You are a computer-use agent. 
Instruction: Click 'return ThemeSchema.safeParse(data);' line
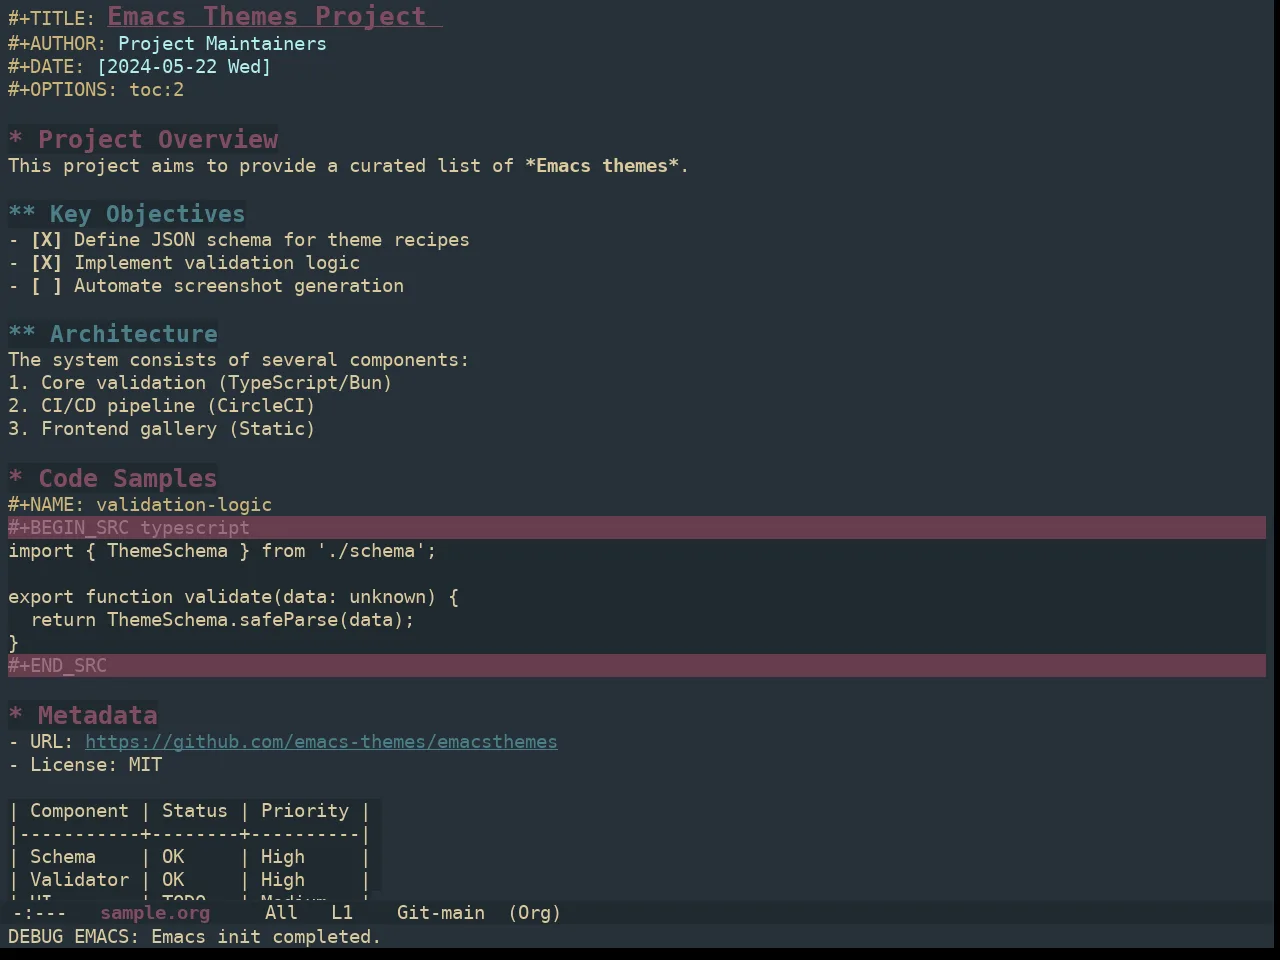click(x=222, y=620)
